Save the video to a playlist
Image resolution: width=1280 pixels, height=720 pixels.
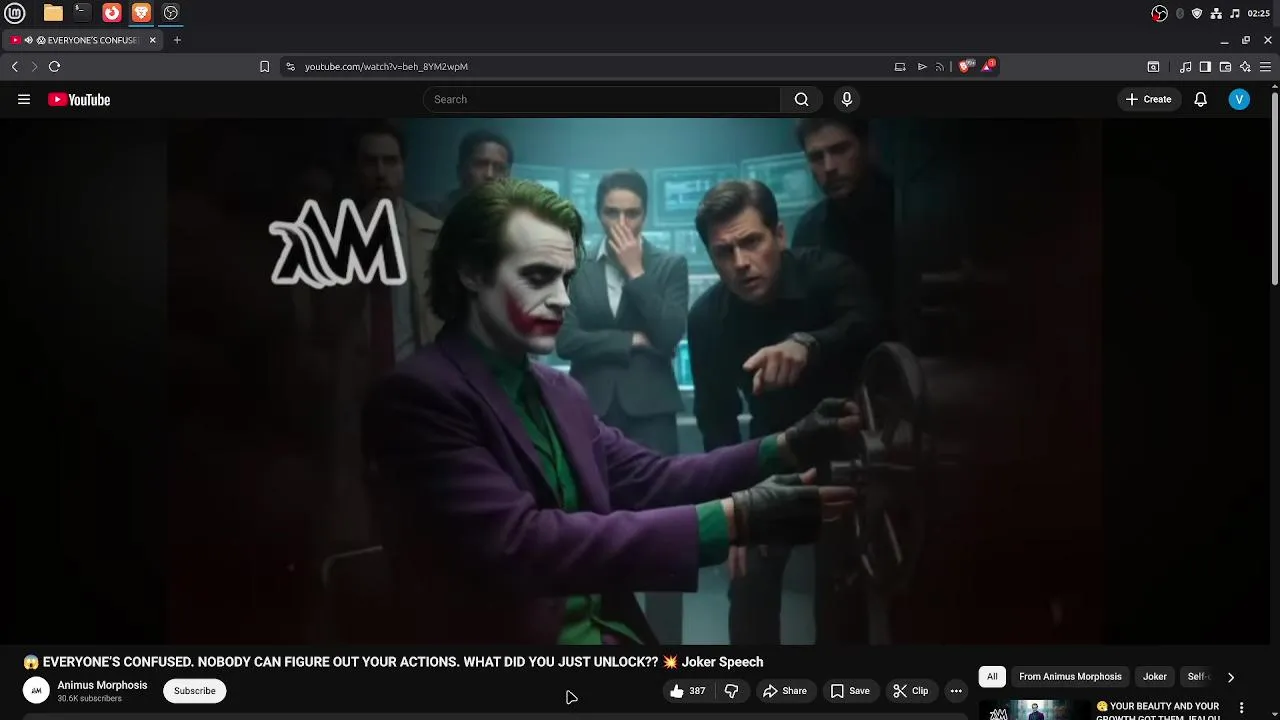[x=850, y=691]
